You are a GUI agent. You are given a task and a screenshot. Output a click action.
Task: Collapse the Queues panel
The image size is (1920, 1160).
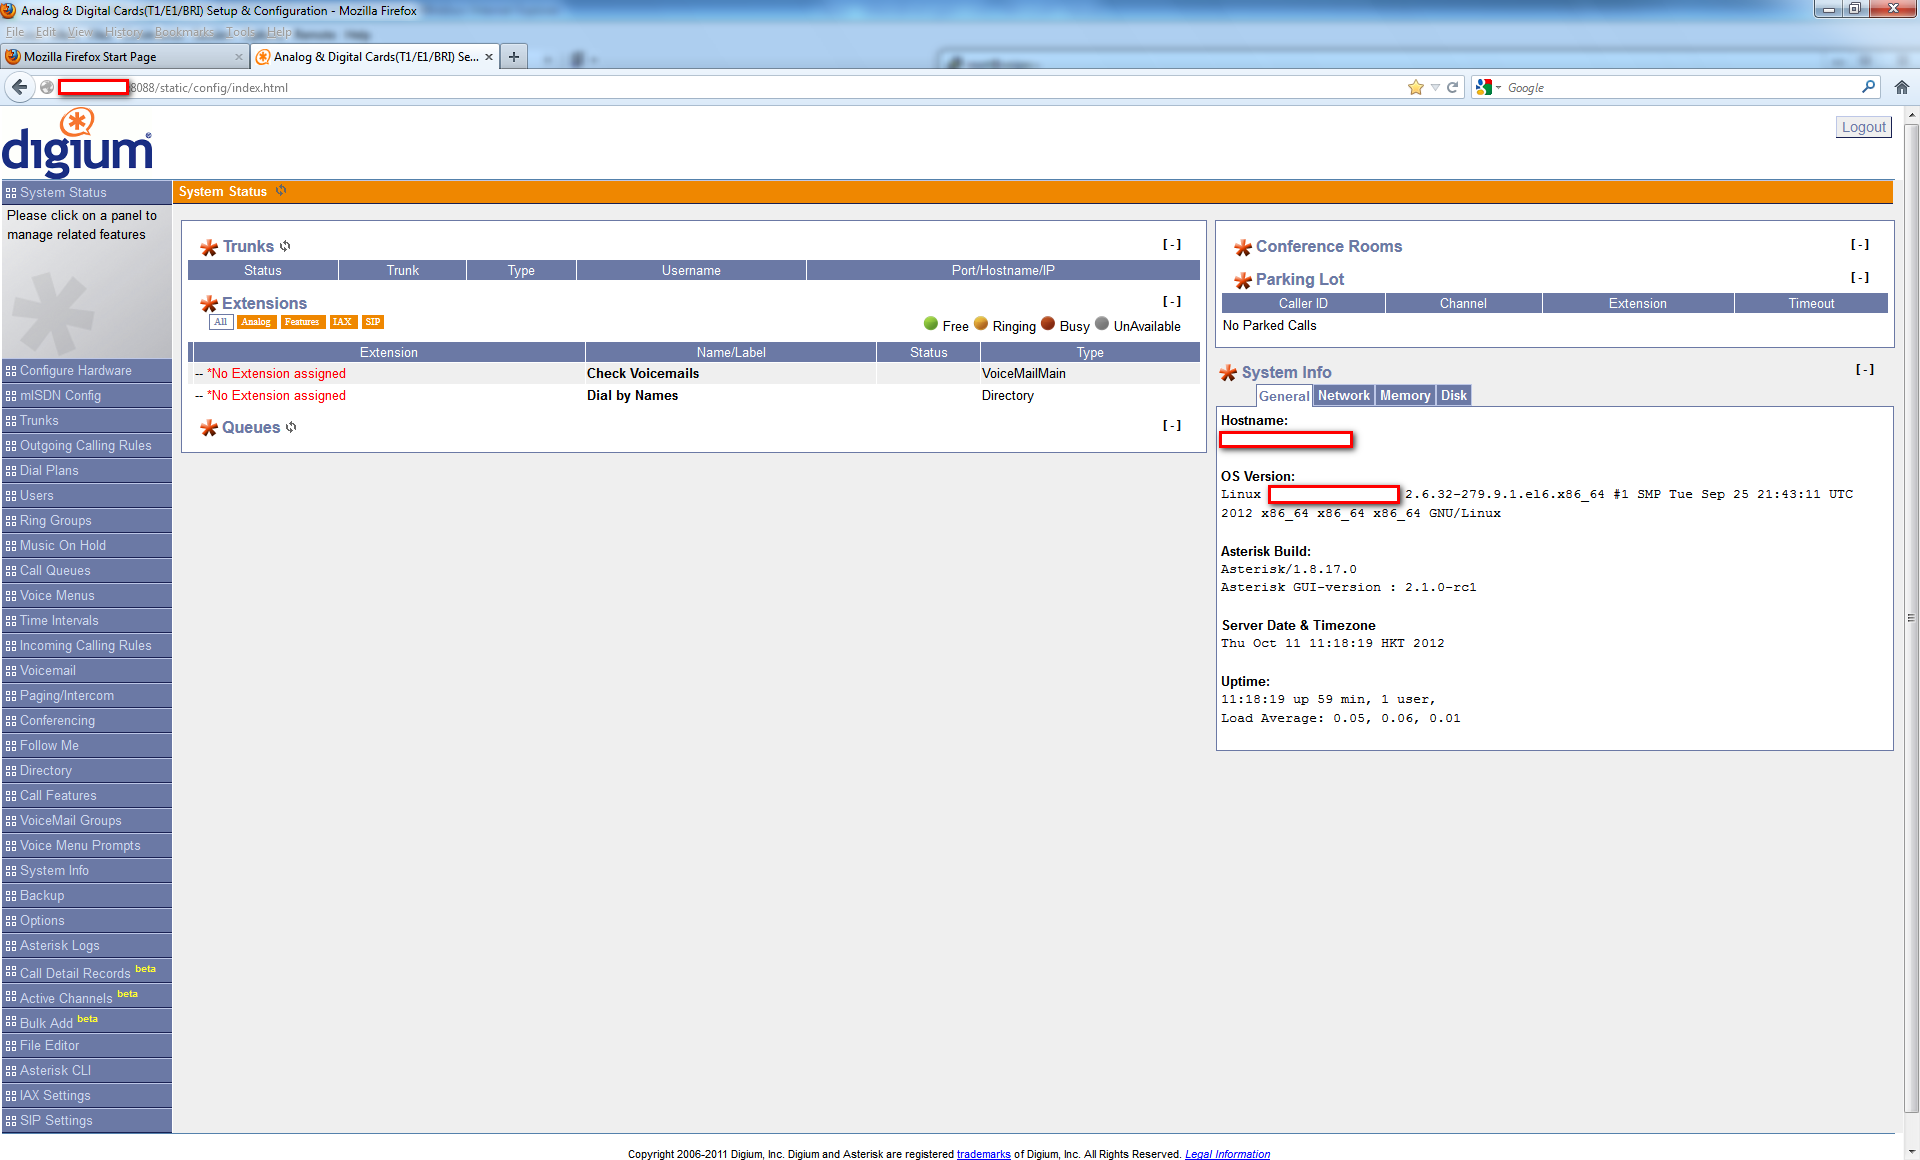[x=1172, y=426]
